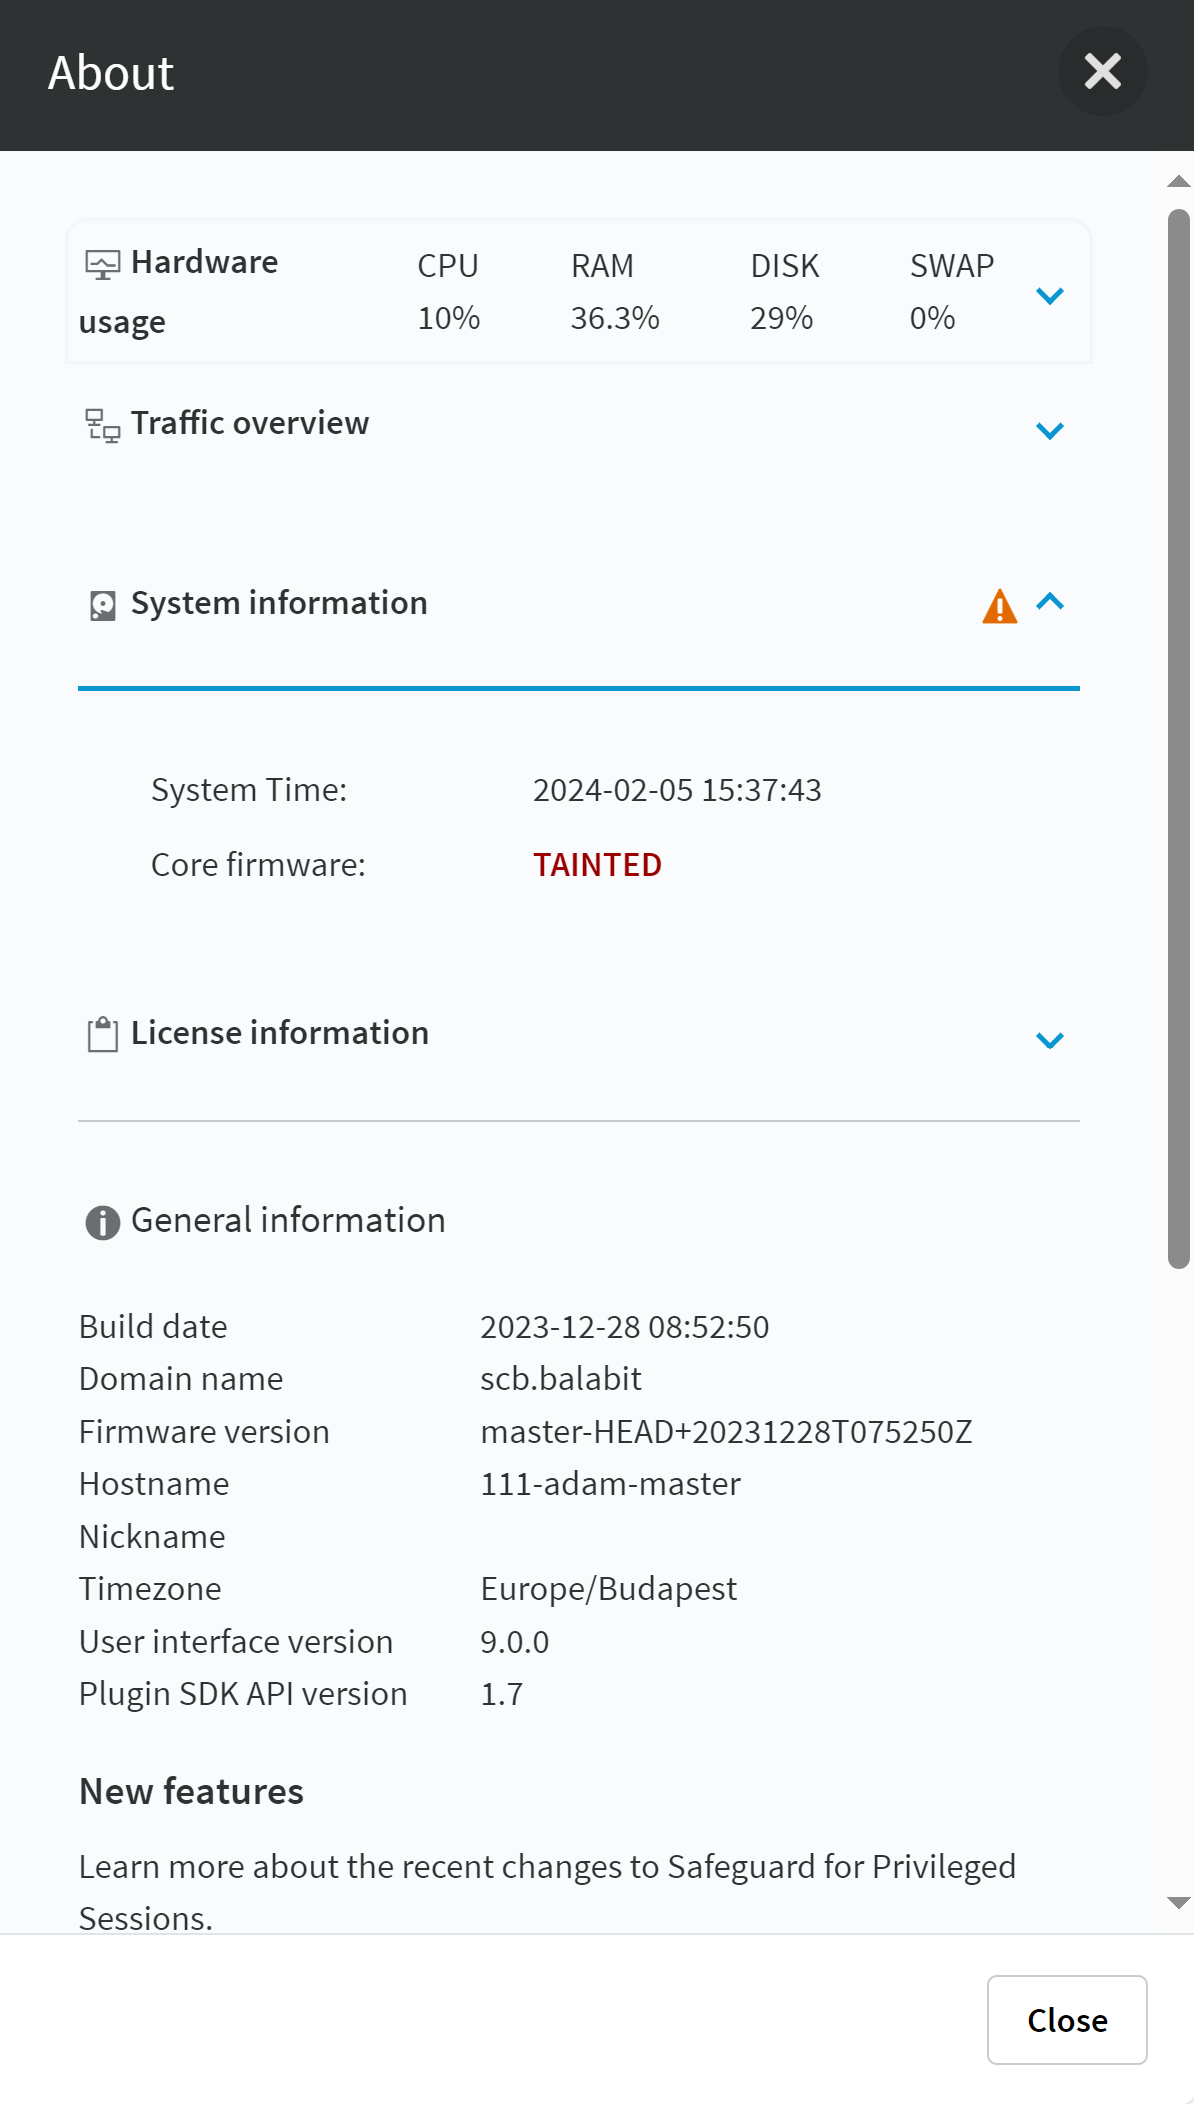Click the vertical scrollbar thumb
Viewport: 1194px width, 2104px height.
click(1179, 739)
